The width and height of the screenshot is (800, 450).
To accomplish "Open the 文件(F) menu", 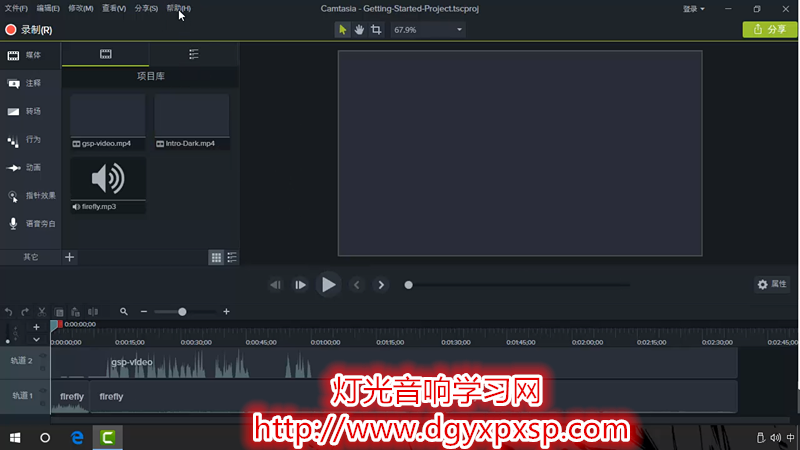I will coord(16,8).
